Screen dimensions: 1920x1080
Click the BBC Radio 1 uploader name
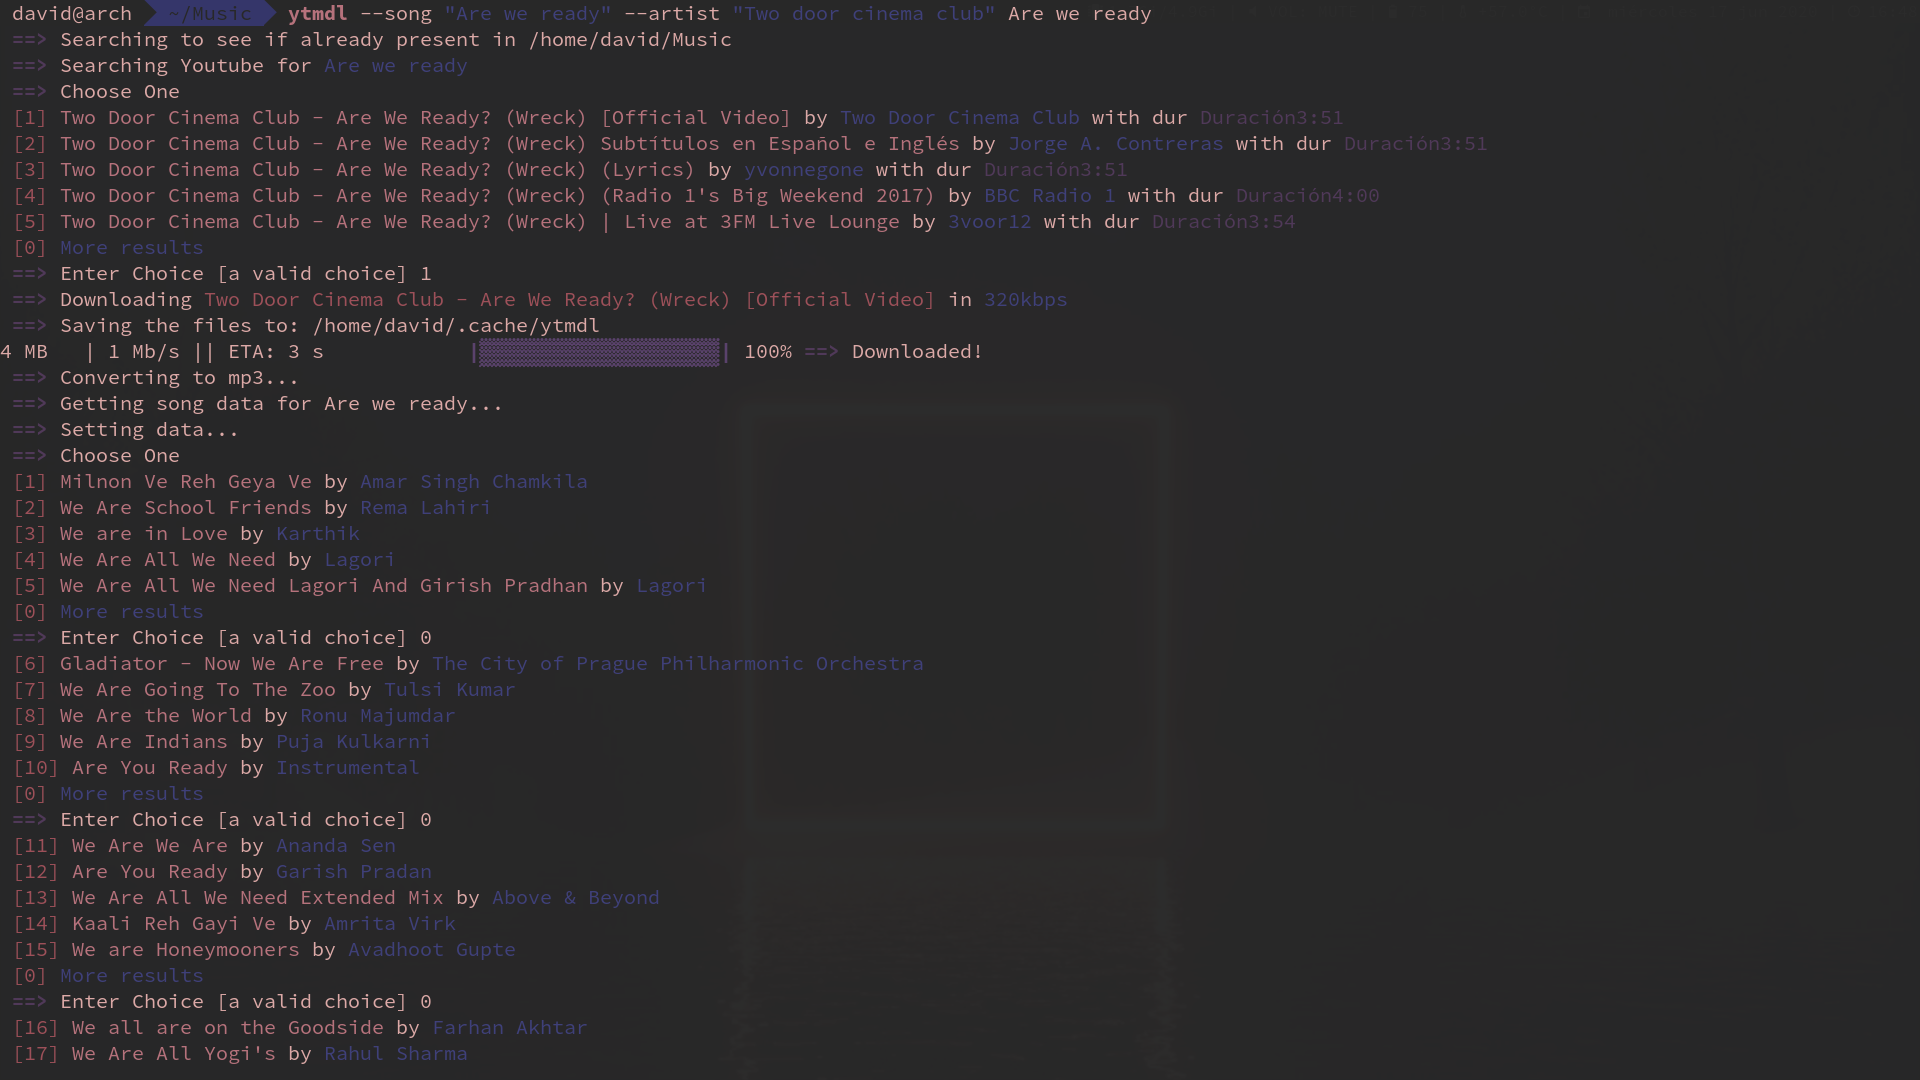1049,196
